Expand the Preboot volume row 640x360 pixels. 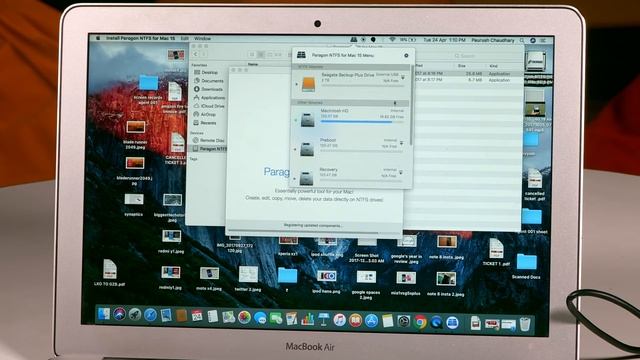tap(295, 149)
